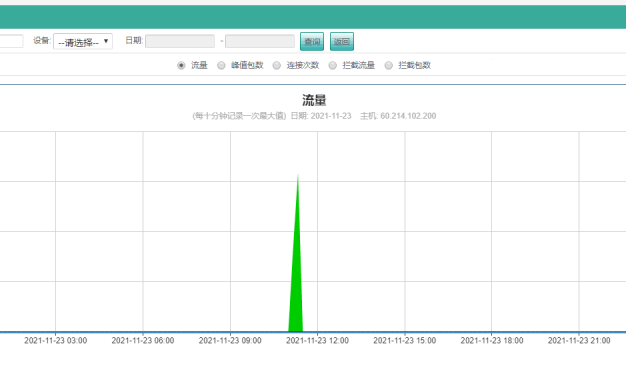
Task: Select the 流量 radio button
Action: tap(181, 65)
